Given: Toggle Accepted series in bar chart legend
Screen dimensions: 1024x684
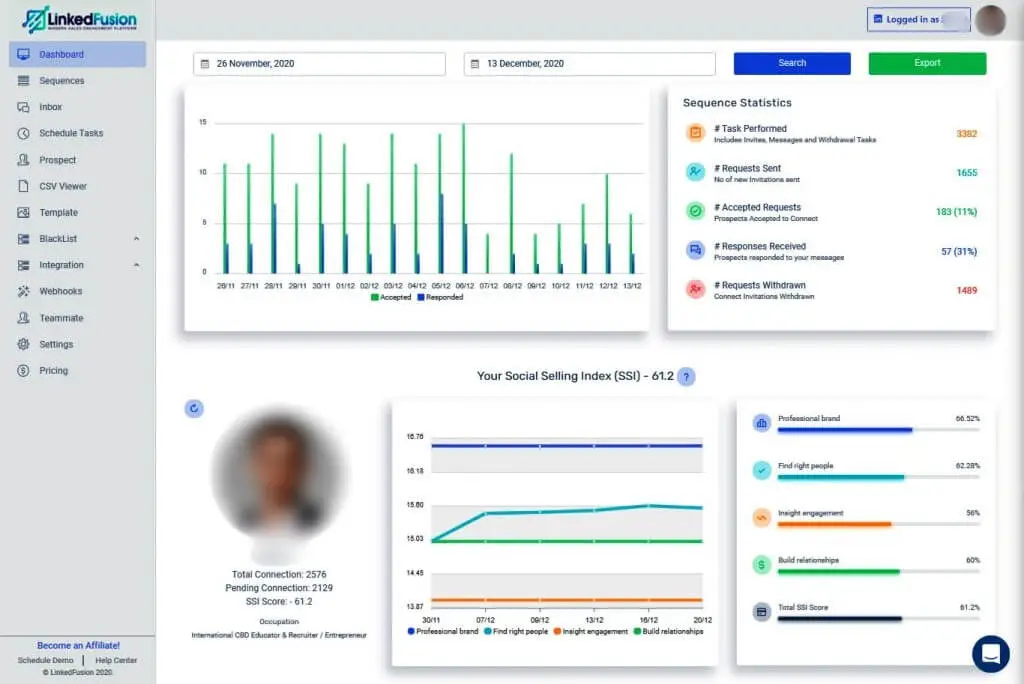Looking at the screenshot, I should (391, 297).
